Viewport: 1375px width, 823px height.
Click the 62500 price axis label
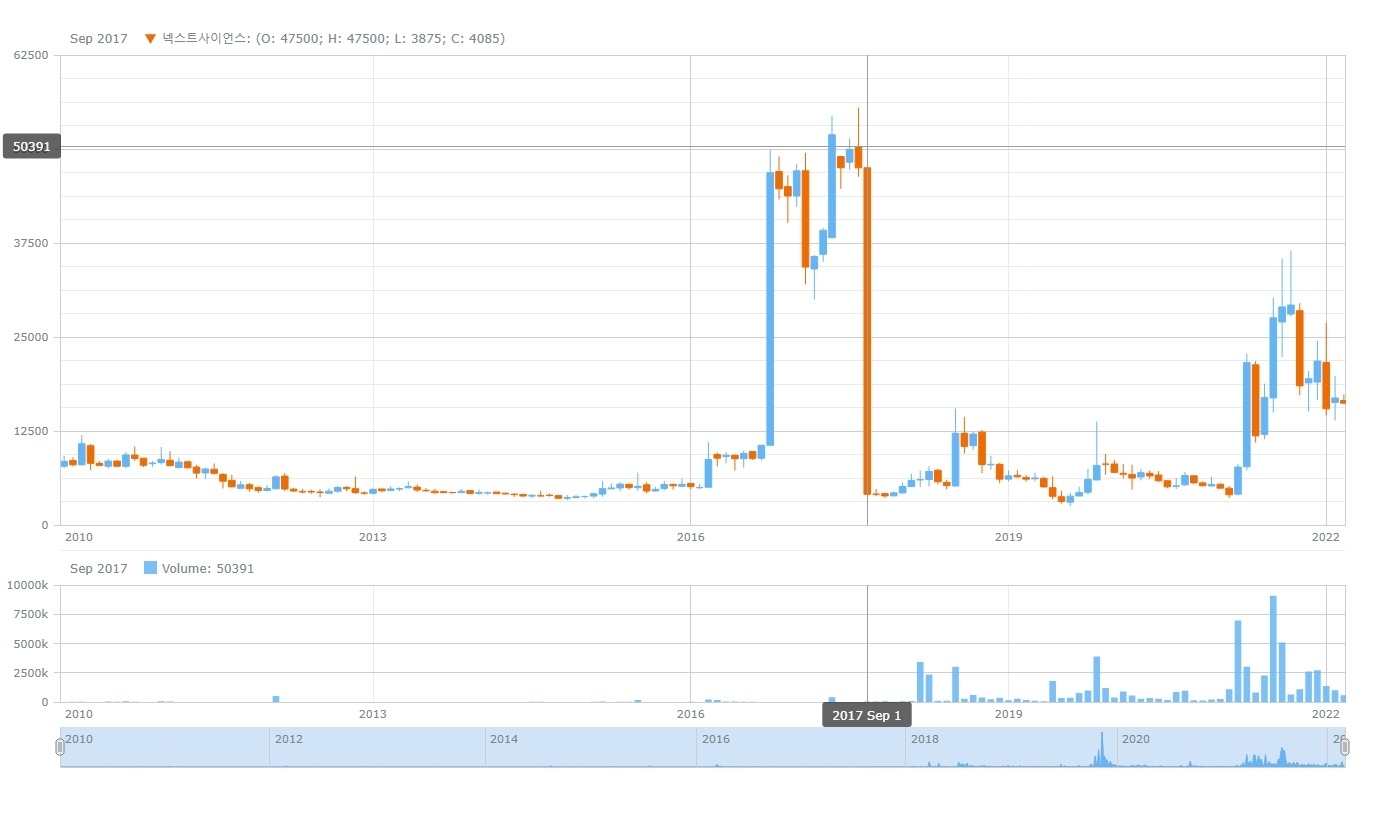(x=31, y=55)
